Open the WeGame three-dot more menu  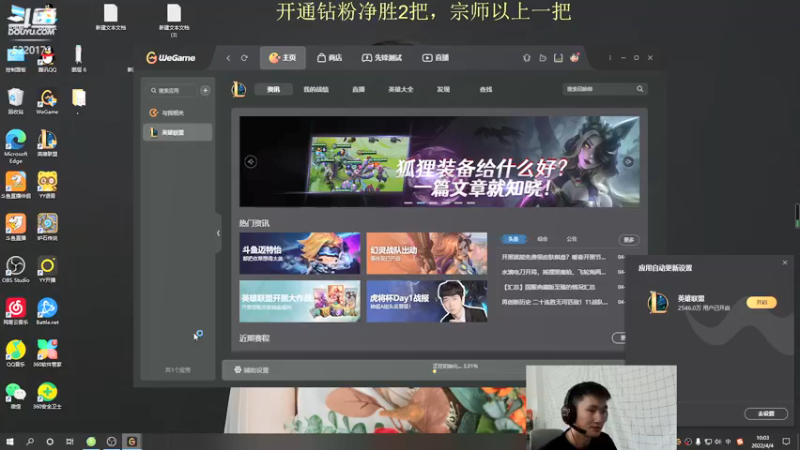click(x=610, y=58)
